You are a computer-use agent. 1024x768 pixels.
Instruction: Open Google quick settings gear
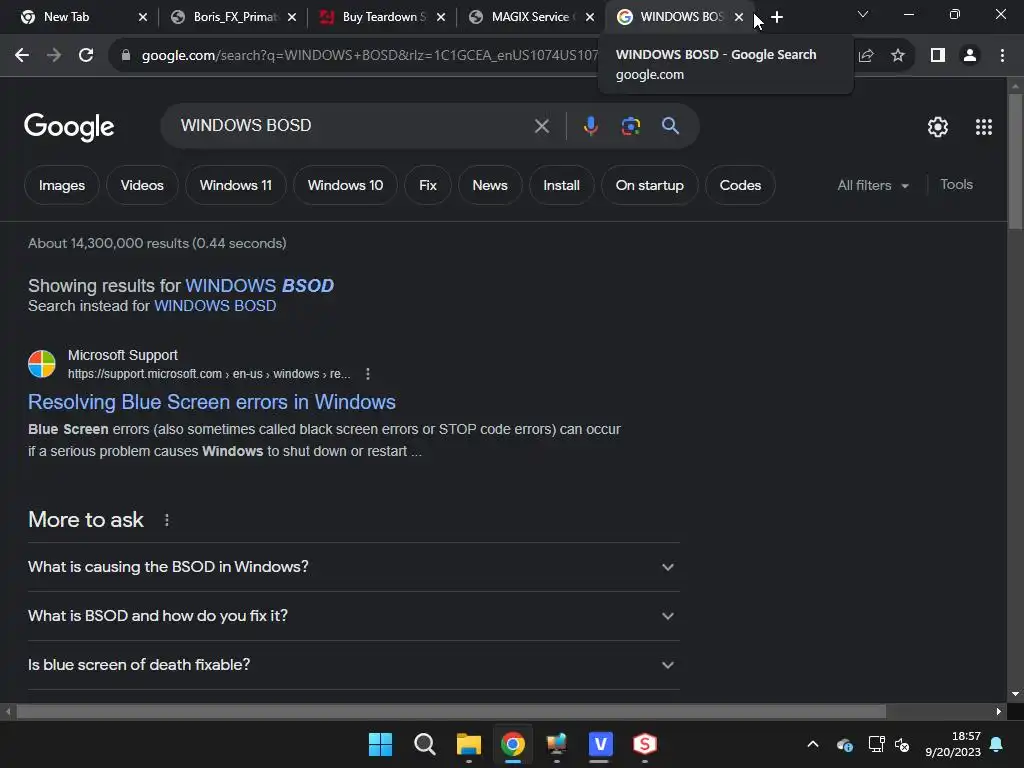[938, 127]
